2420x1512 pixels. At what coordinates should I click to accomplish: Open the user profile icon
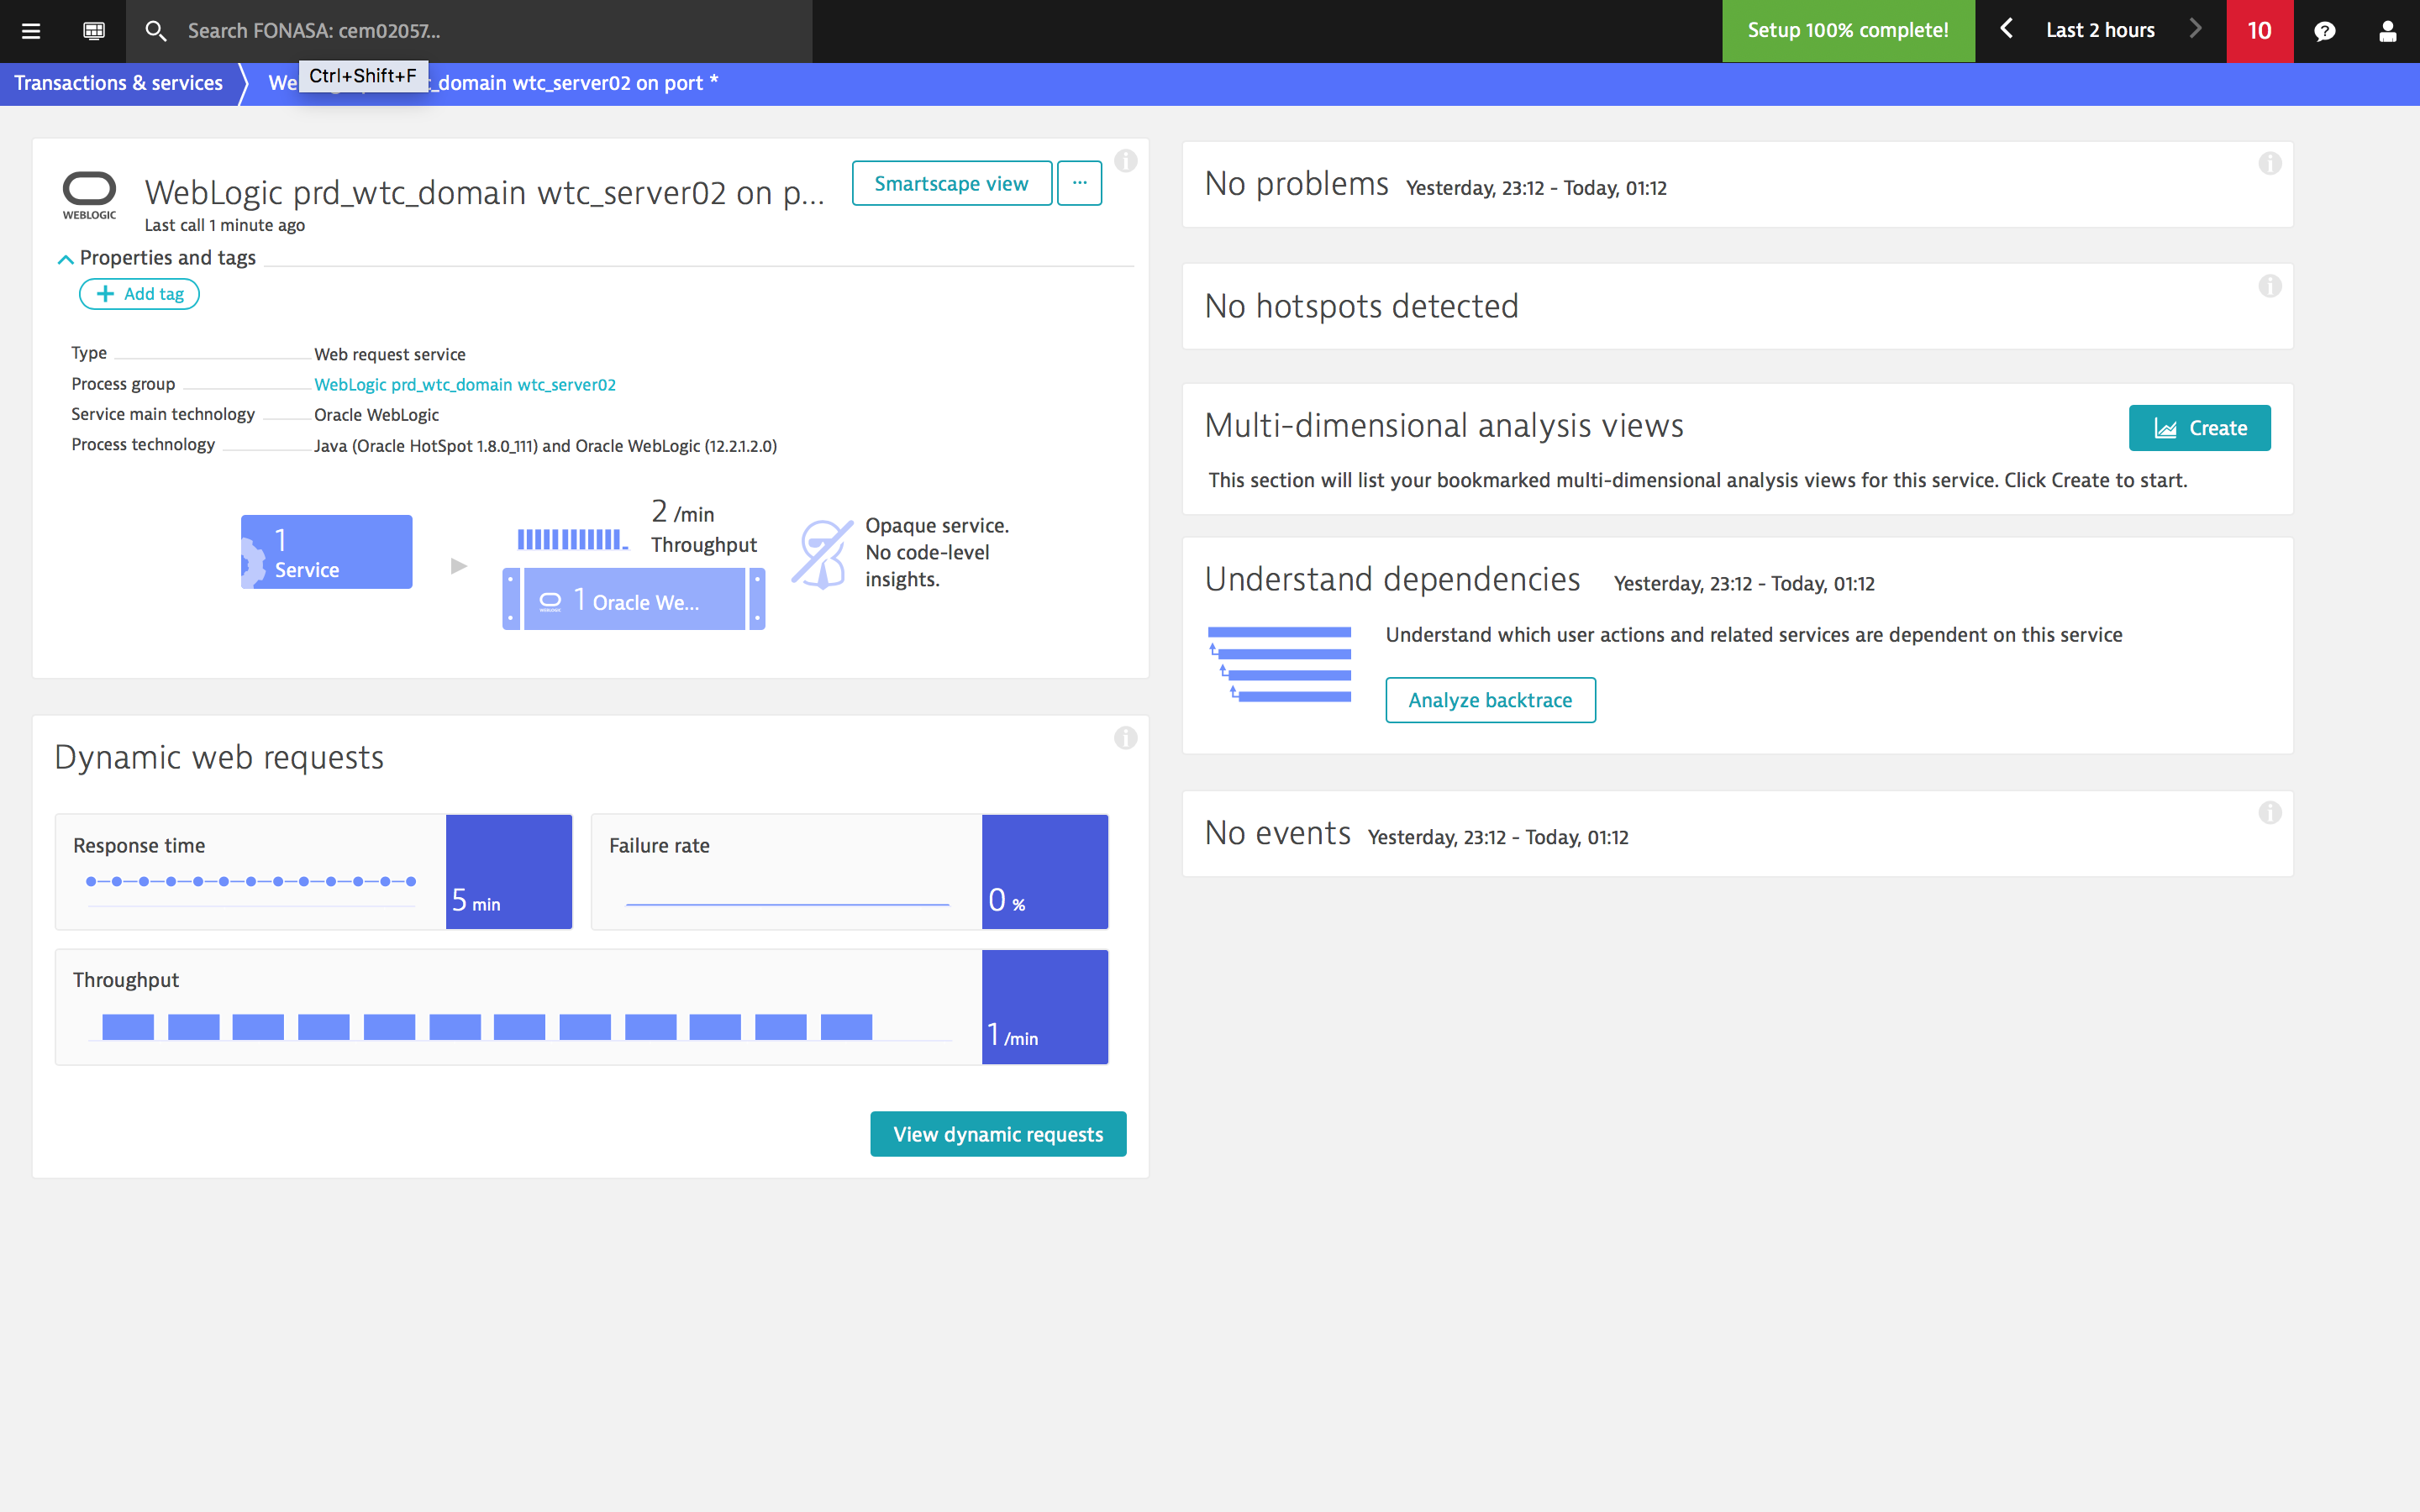pos(2387,31)
